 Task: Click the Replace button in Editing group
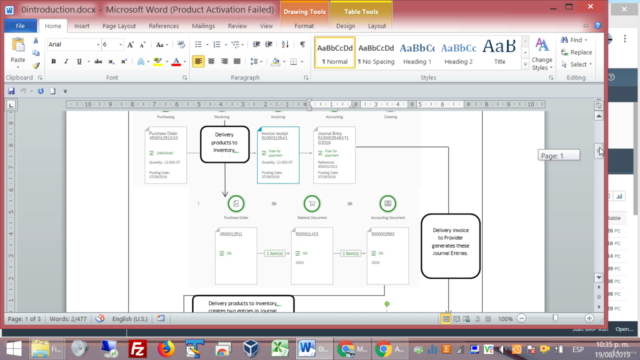pyautogui.click(x=576, y=52)
